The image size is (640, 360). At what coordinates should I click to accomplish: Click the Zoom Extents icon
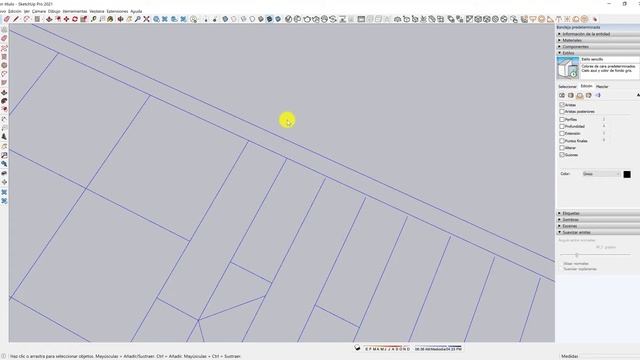(x=147, y=19)
